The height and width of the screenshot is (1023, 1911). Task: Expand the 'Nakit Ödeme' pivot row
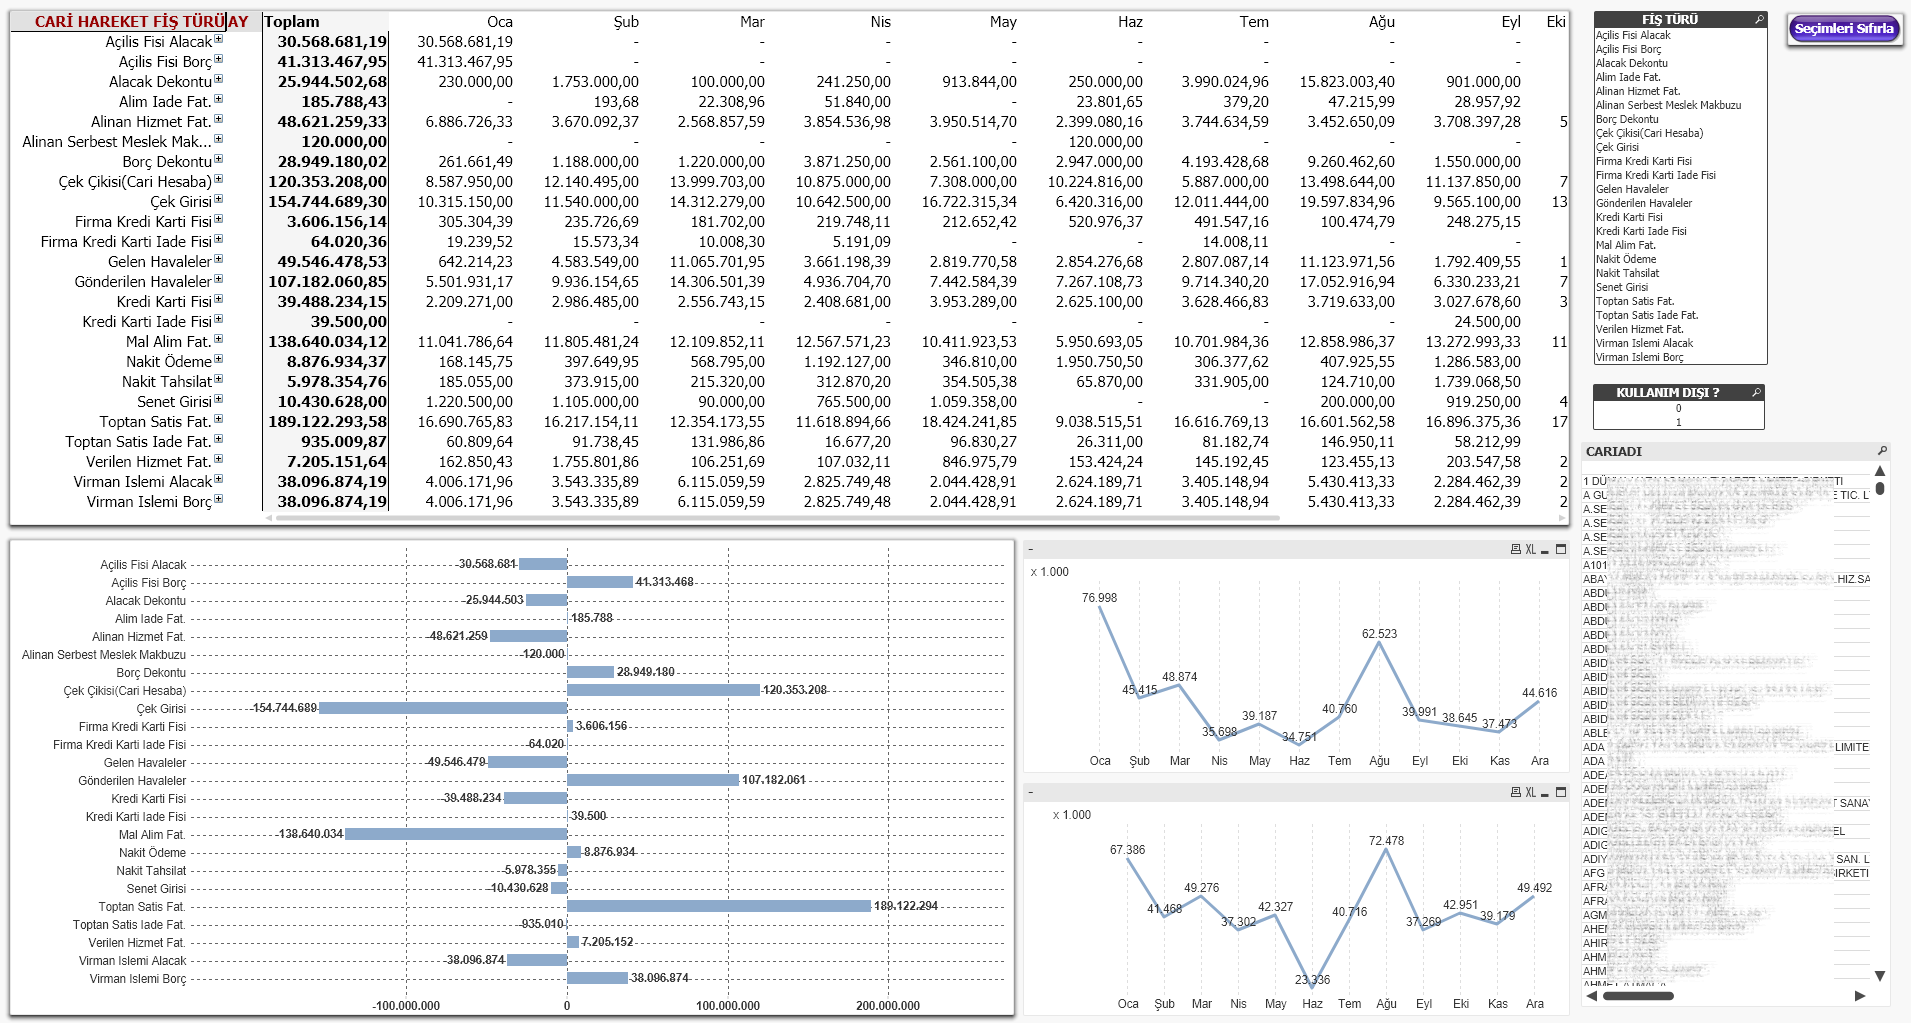(x=219, y=360)
